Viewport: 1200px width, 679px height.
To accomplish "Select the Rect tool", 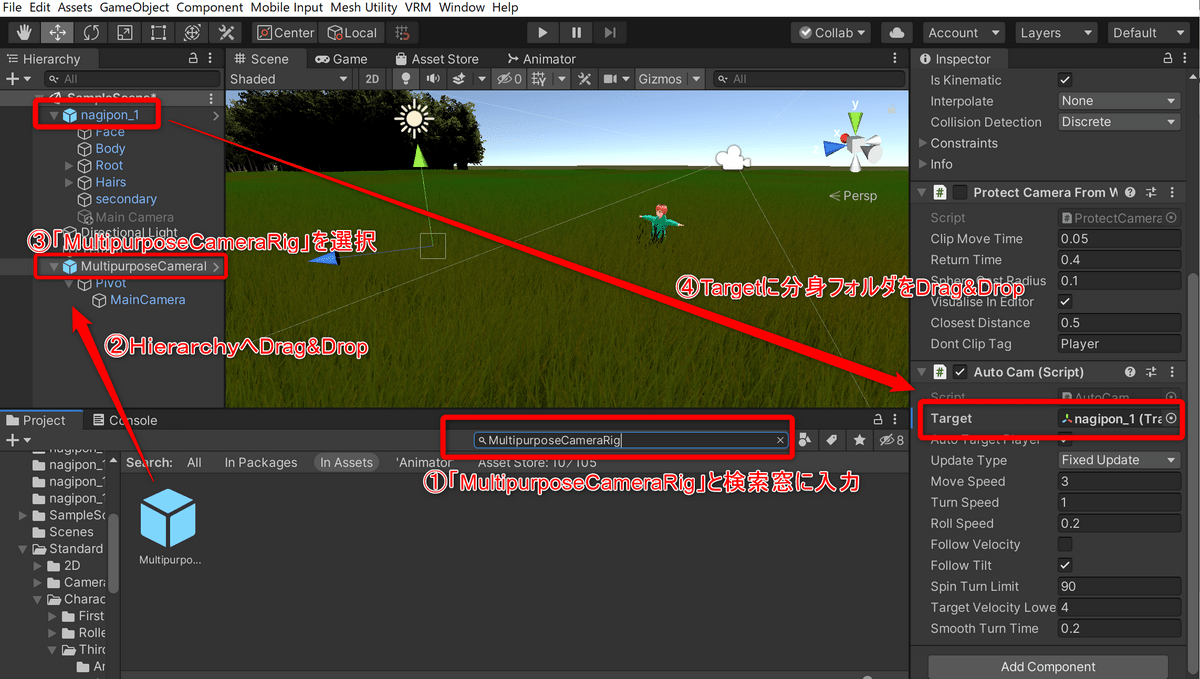I will pyautogui.click(x=158, y=33).
